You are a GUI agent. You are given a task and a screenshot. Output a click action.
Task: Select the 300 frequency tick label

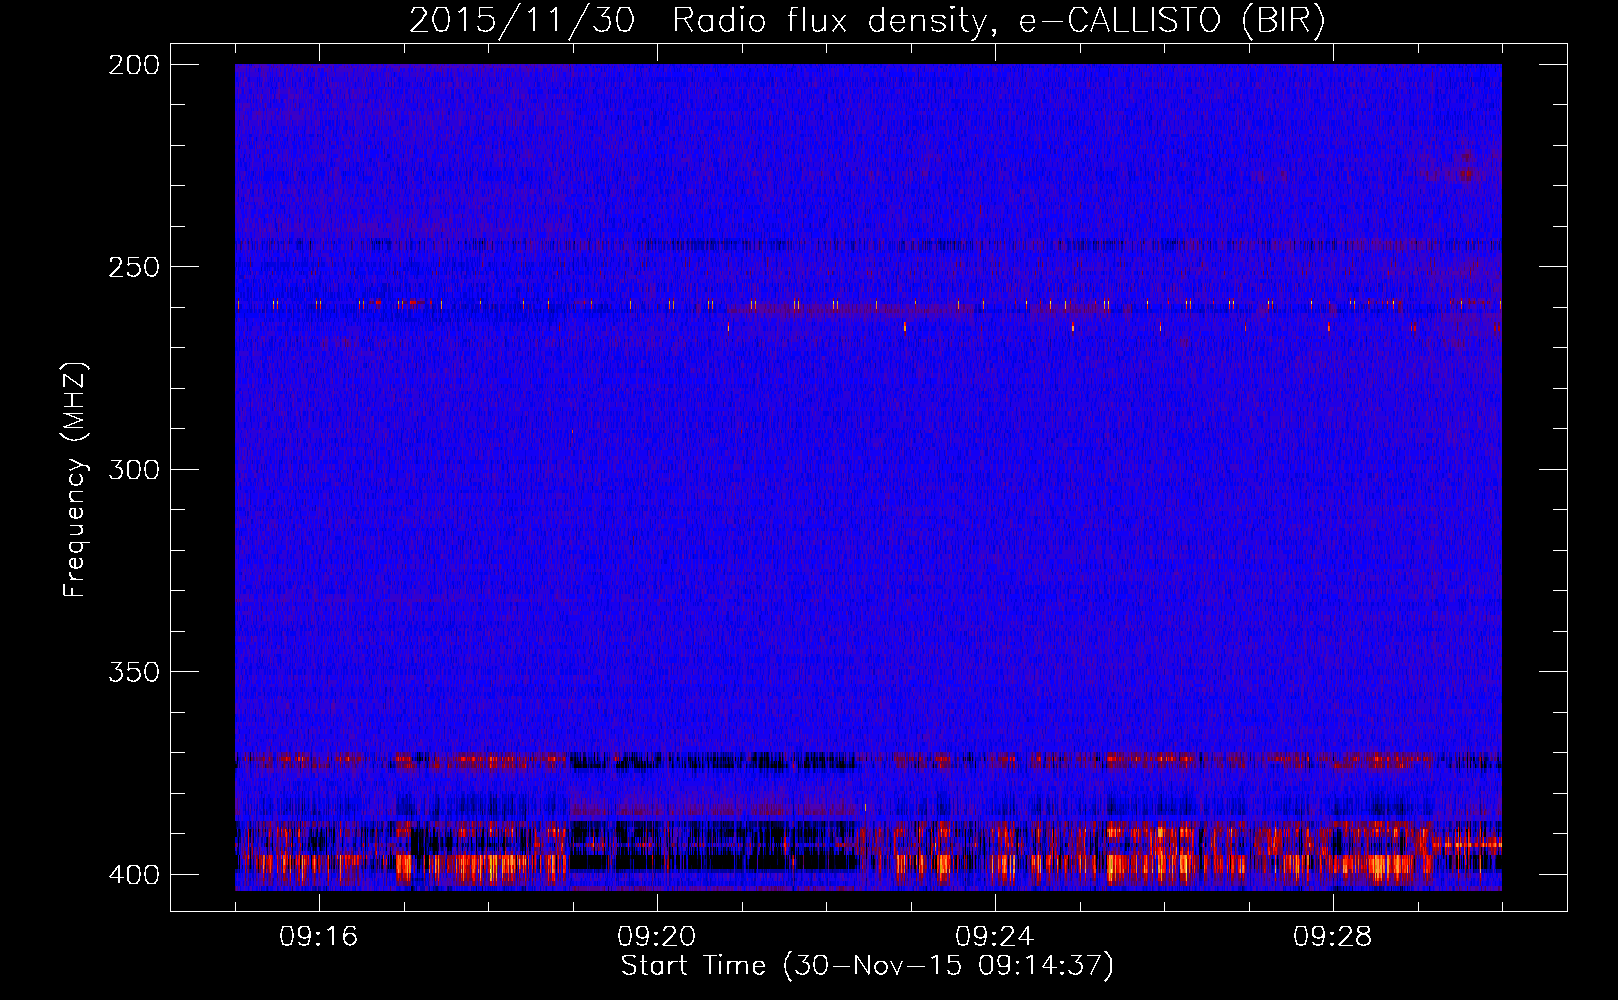tap(133, 469)
